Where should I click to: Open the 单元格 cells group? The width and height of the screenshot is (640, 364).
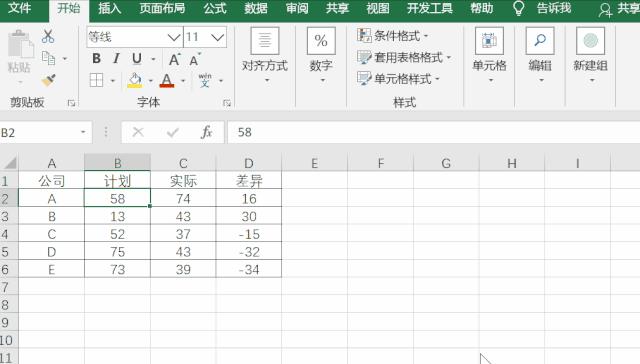click(x=489, y=54)
